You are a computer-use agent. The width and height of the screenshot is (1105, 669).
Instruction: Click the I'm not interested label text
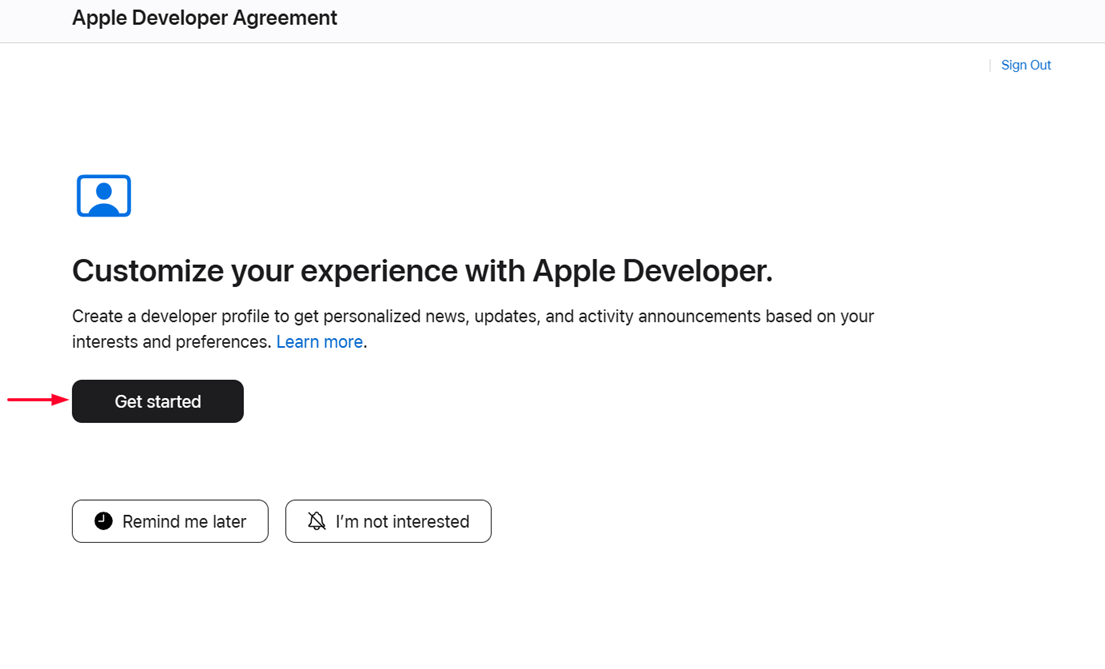point(402,522)
